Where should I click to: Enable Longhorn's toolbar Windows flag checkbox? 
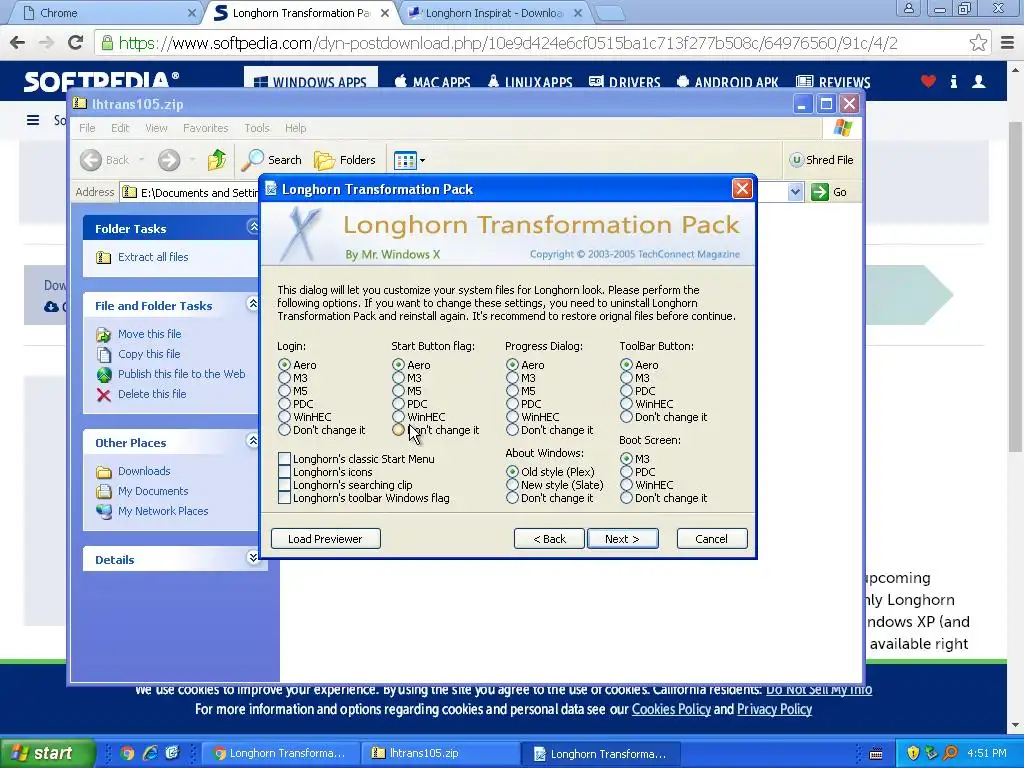coord(284,498)
